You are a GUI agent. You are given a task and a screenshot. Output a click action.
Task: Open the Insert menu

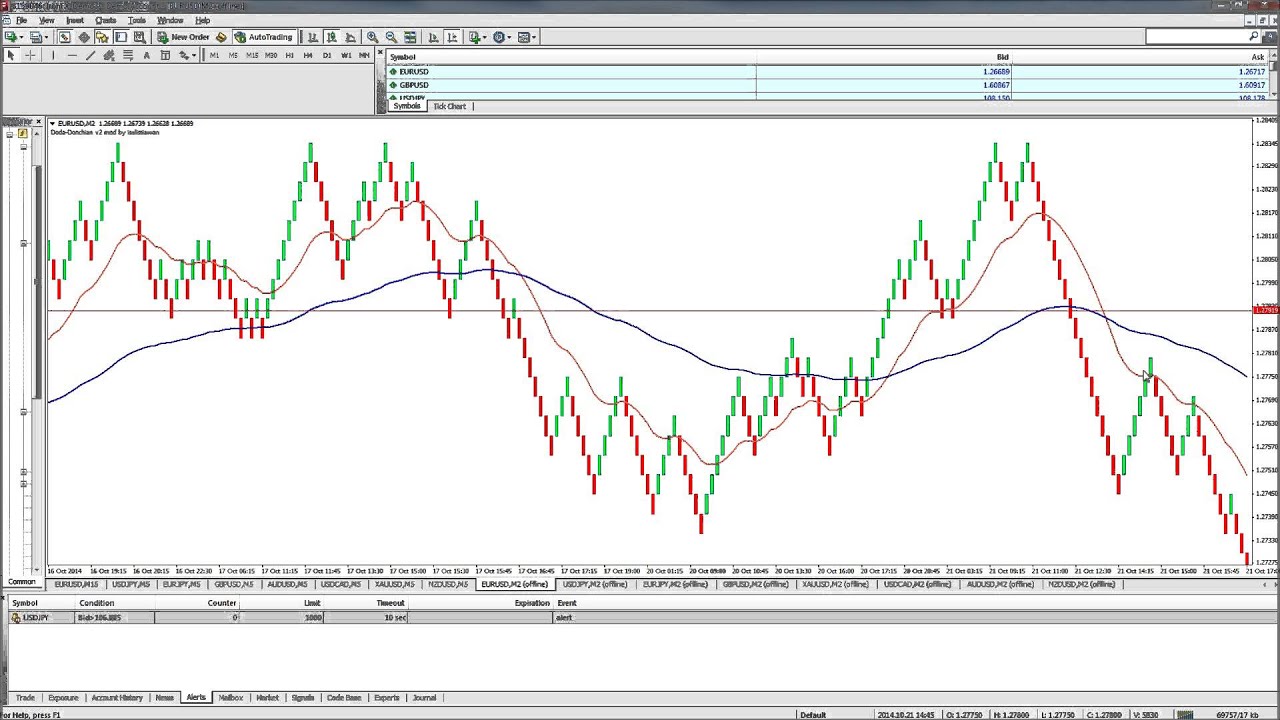75,20
